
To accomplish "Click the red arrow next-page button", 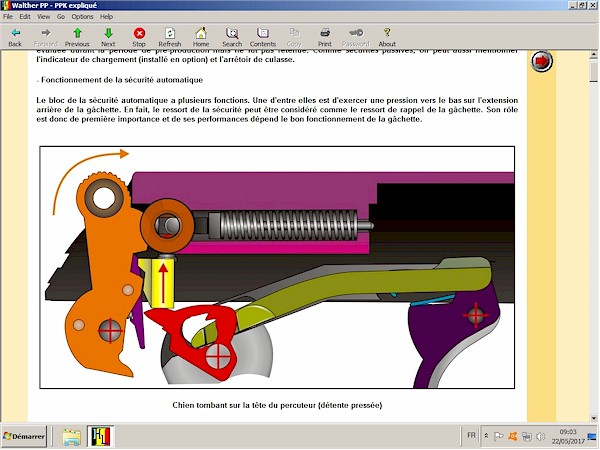I will point(541,61).
